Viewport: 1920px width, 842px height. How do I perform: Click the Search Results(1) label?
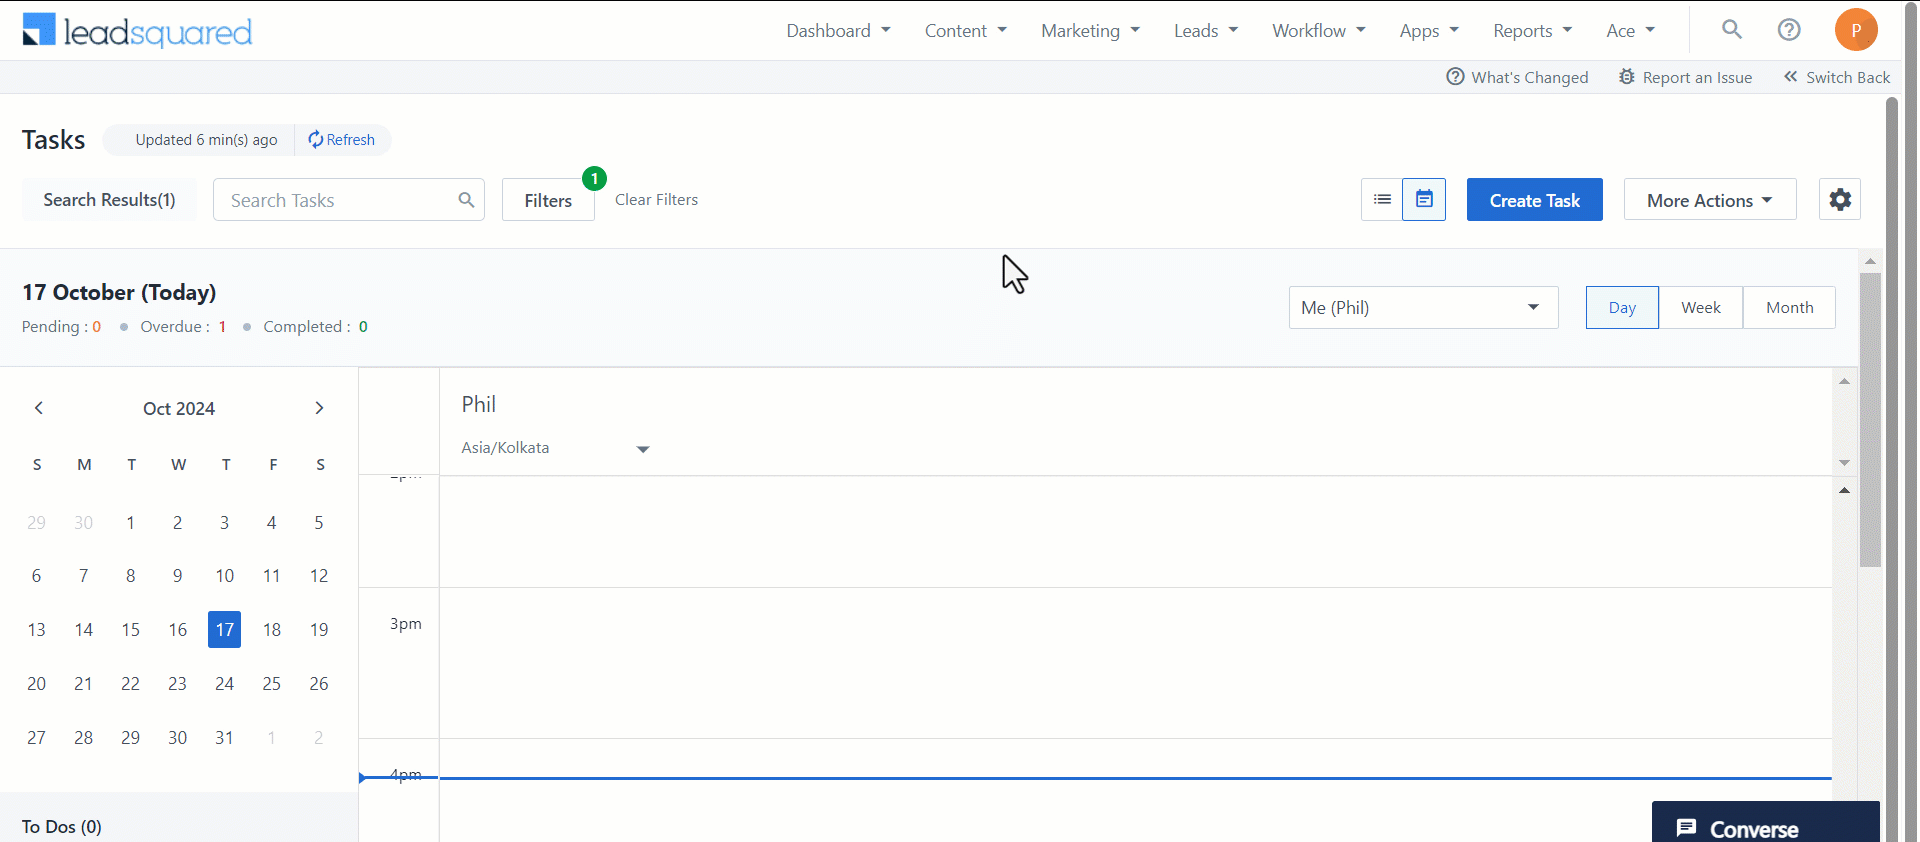click(109, 200)
